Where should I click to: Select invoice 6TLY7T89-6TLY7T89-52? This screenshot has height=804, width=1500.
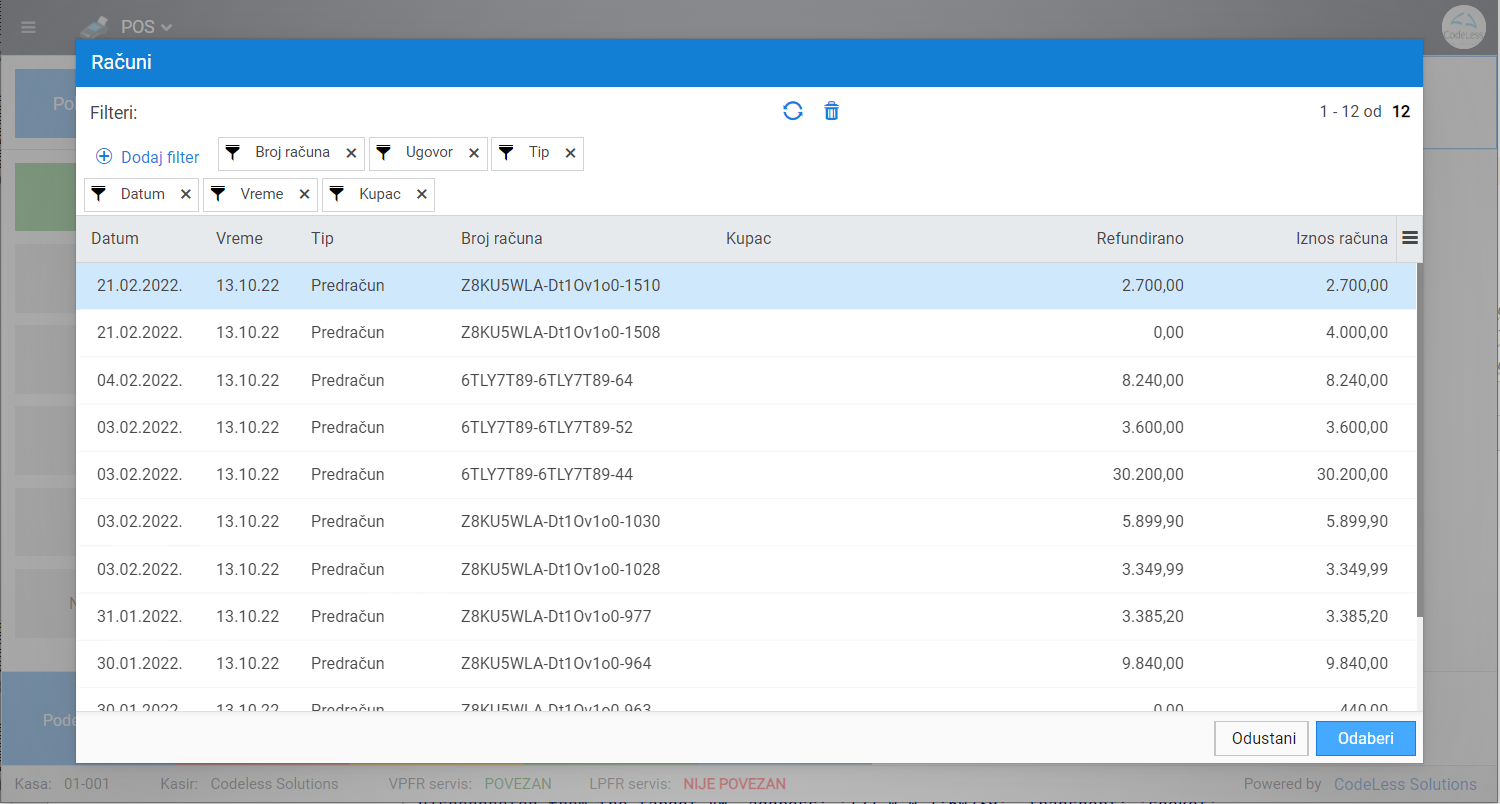(746, 427)
